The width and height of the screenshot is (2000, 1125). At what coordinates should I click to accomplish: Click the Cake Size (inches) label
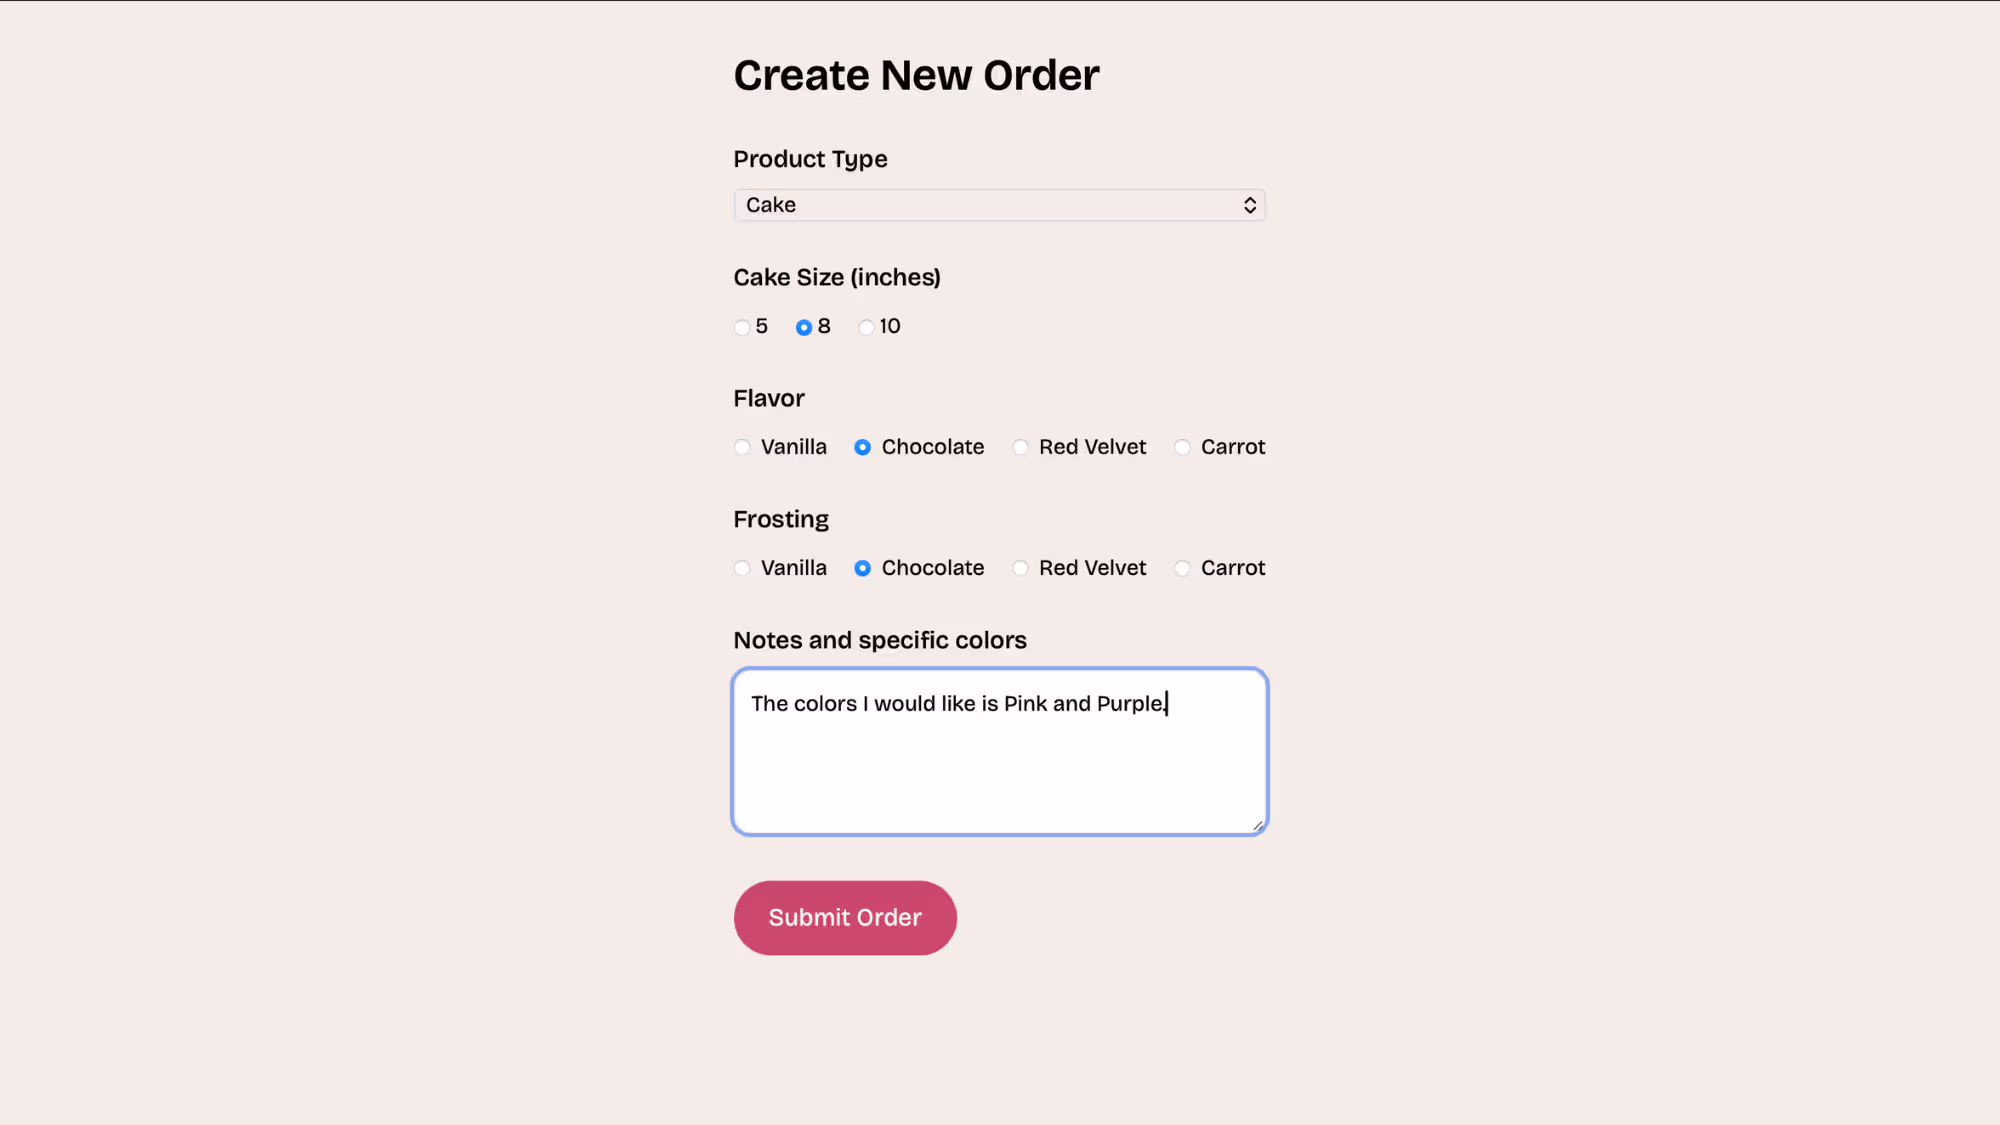[x=837, y=277]
